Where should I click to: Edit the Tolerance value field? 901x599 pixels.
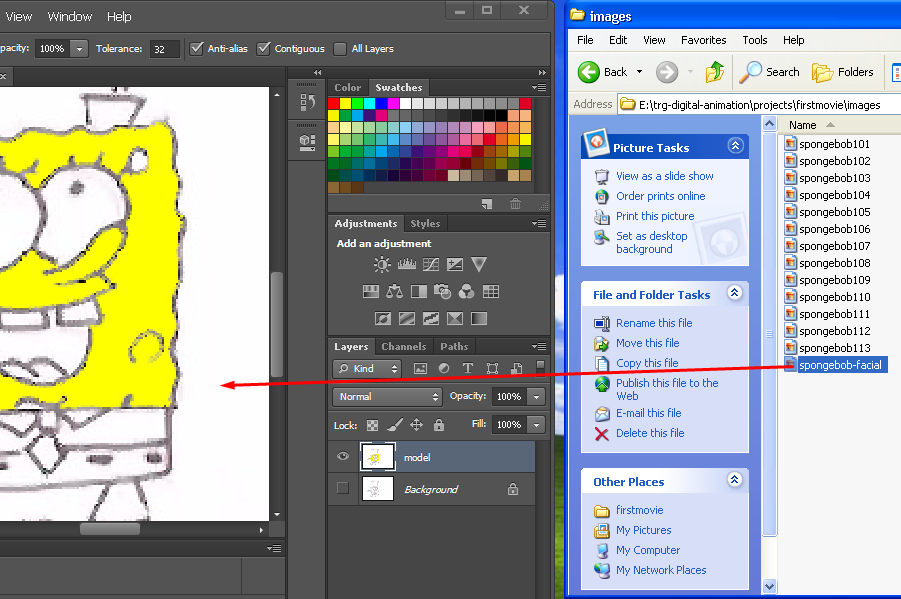click(164, 49)
